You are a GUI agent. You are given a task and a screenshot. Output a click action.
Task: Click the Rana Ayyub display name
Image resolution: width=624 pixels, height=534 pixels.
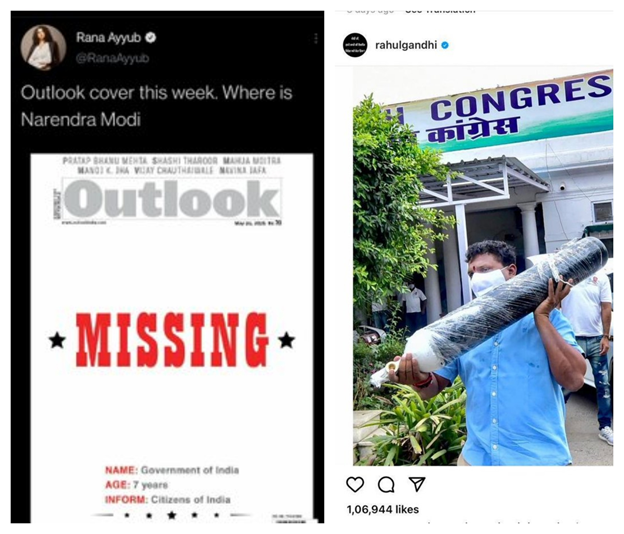point(108,37)
